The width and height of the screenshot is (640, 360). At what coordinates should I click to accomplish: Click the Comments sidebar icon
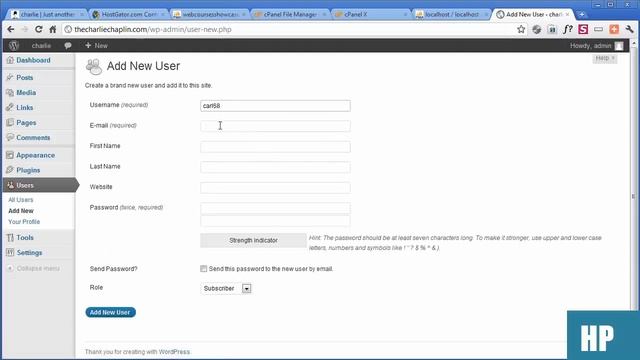pos(10,138)
